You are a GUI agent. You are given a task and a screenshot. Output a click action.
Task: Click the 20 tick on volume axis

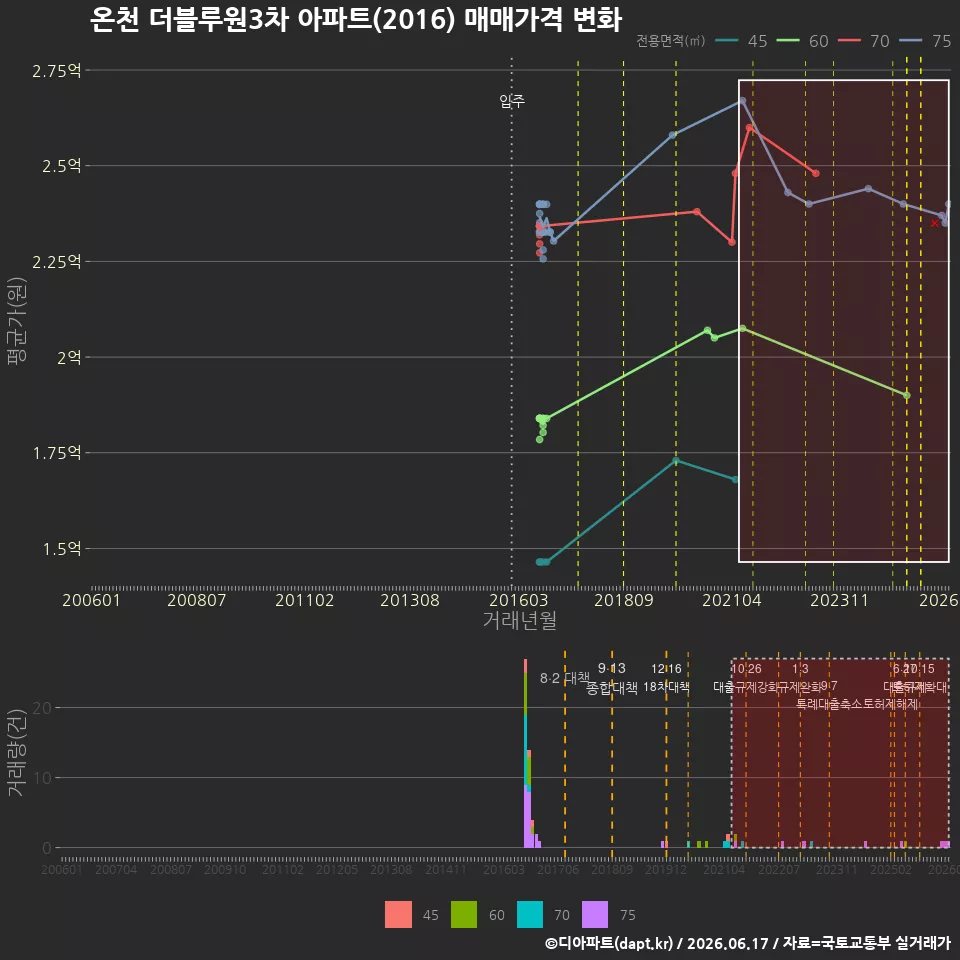(42, 708)
